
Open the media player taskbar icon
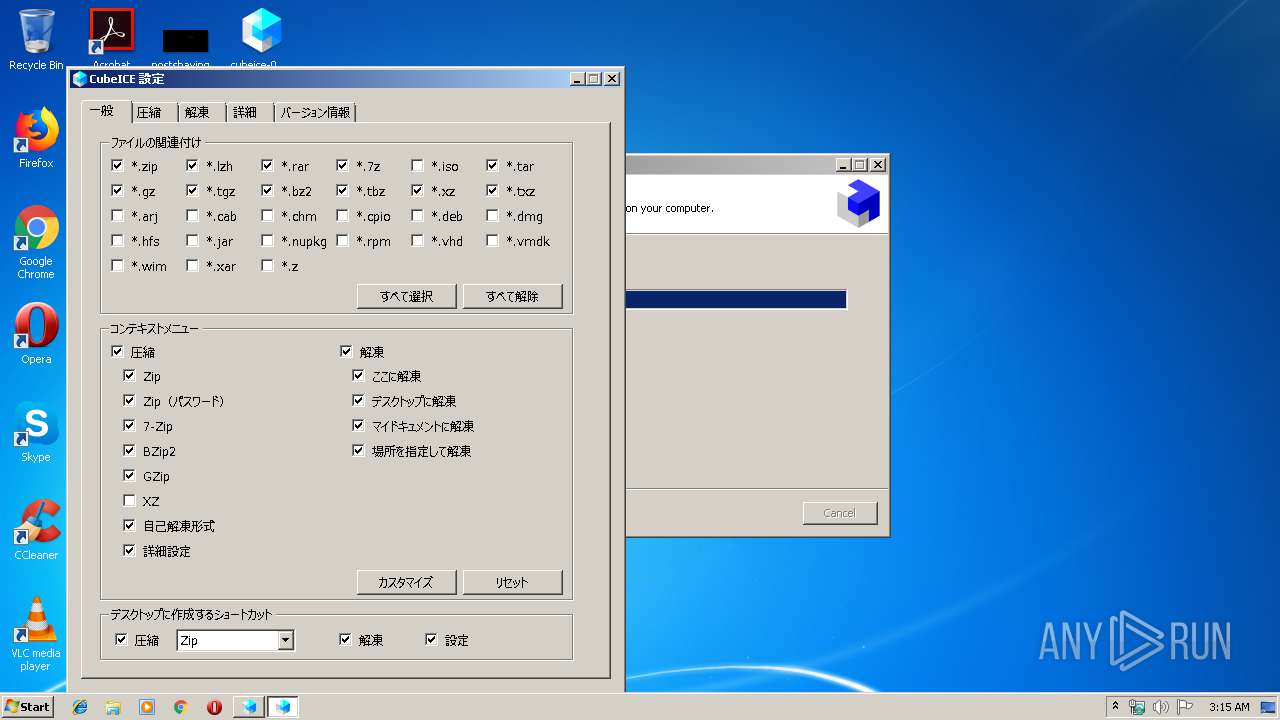(147, 707)
